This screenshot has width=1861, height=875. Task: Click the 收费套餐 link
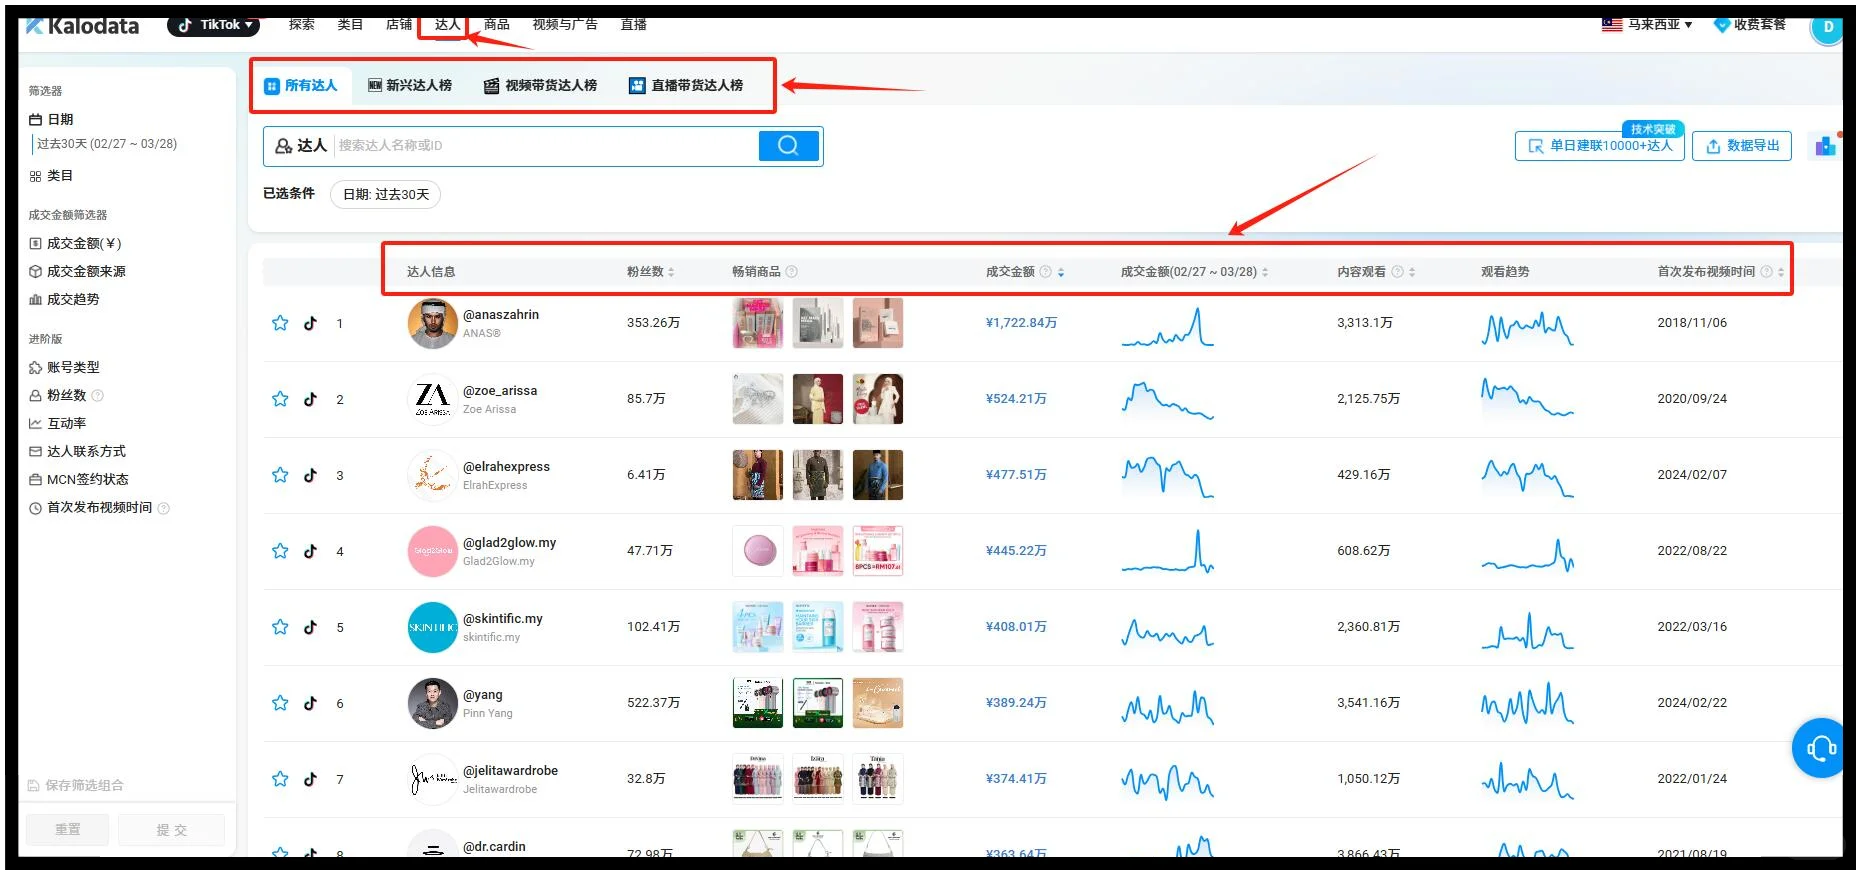pos(1750,25)
